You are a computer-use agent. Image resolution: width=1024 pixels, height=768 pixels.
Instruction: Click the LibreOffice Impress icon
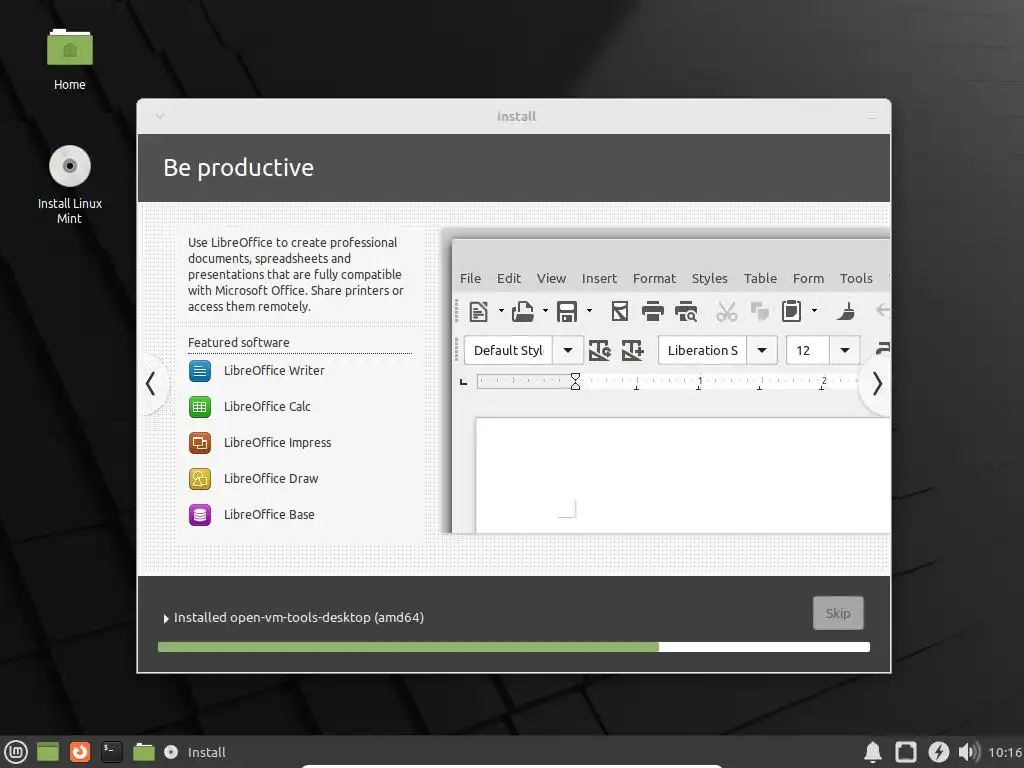coord(200,443)
